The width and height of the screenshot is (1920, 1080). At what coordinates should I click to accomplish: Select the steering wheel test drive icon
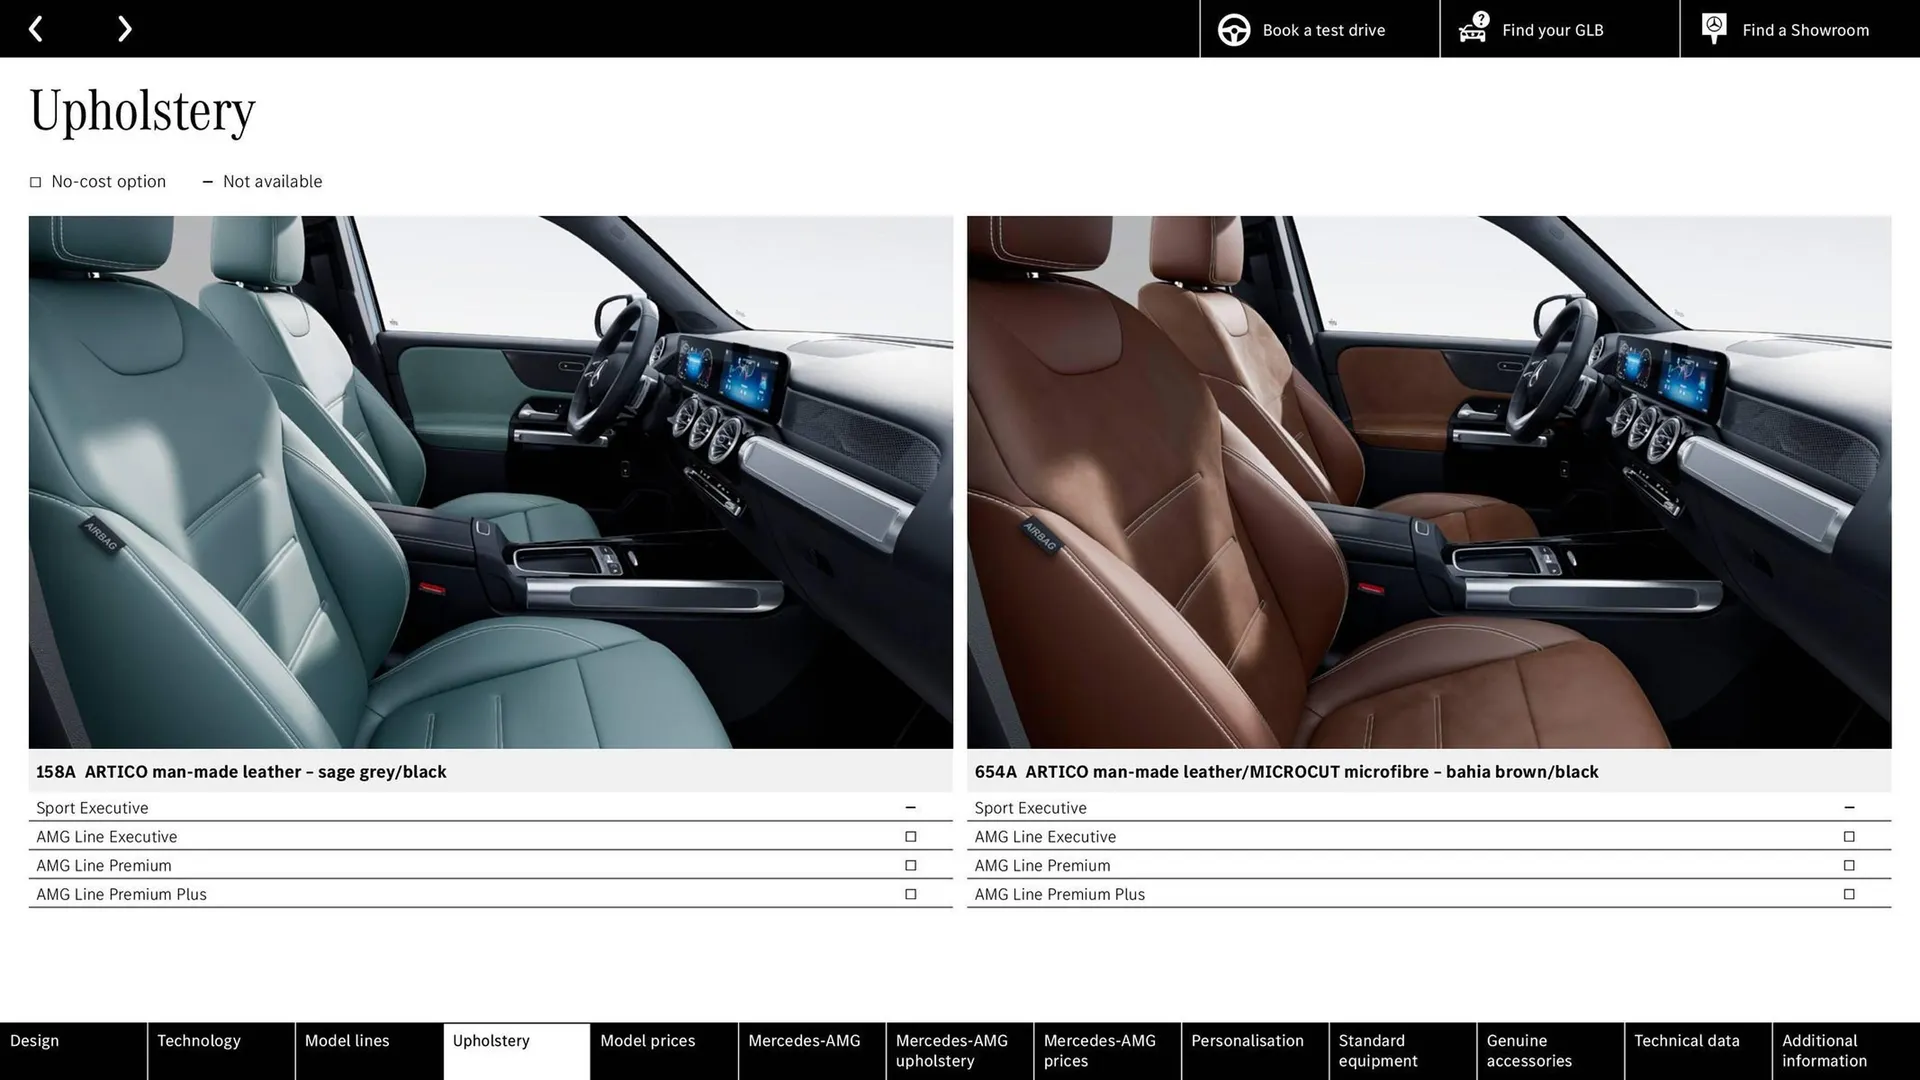[x=1233, y=29]
